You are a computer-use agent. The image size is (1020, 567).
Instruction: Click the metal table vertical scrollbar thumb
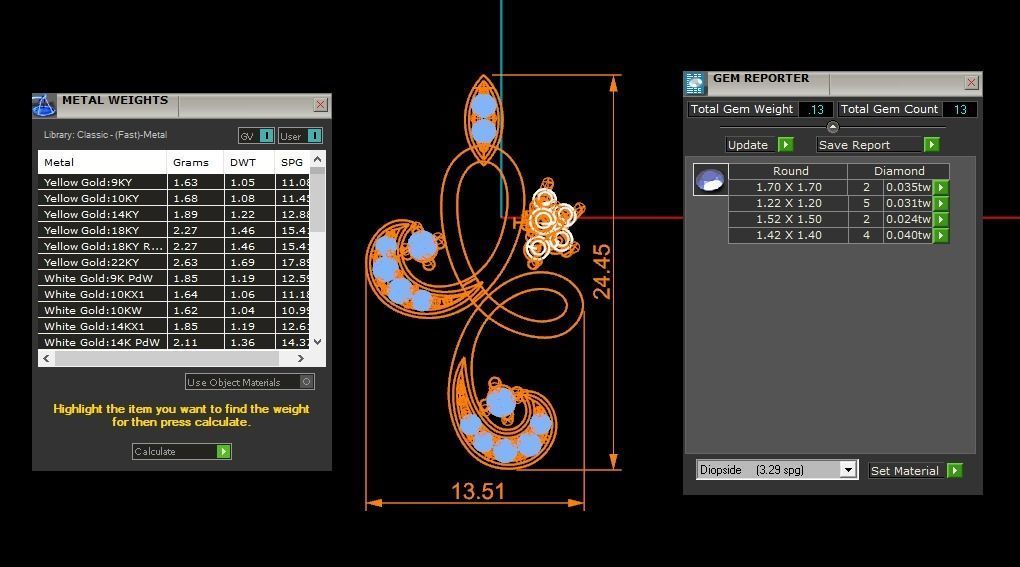point(317,200)
